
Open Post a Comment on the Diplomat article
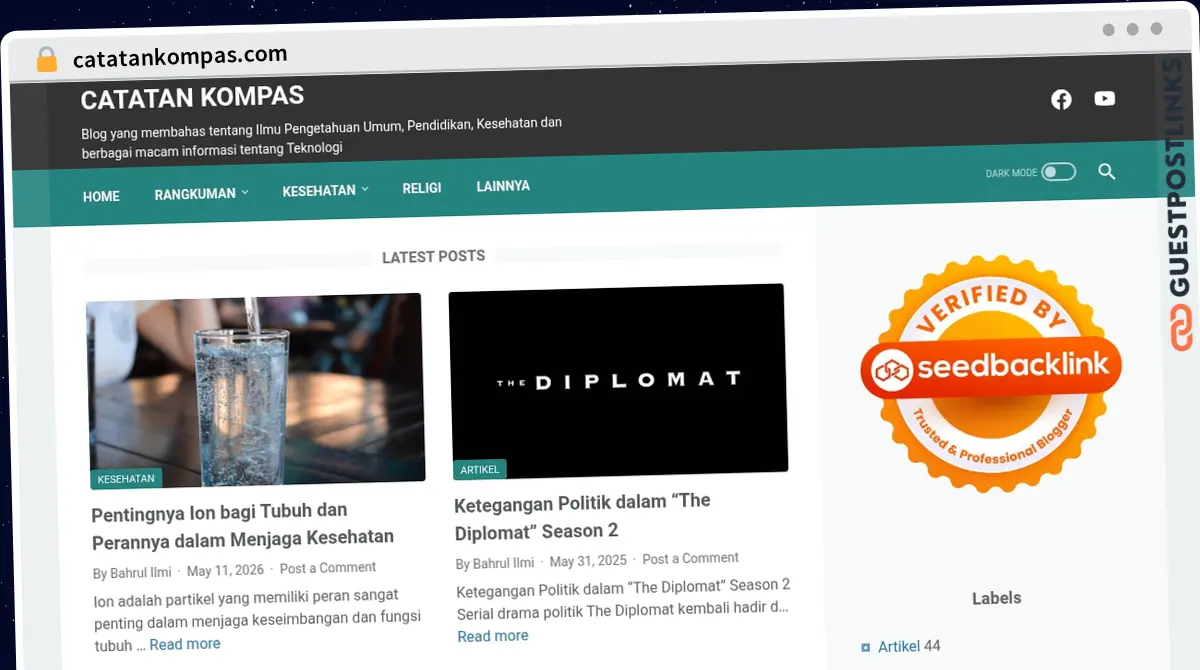[x=690, y=558]
